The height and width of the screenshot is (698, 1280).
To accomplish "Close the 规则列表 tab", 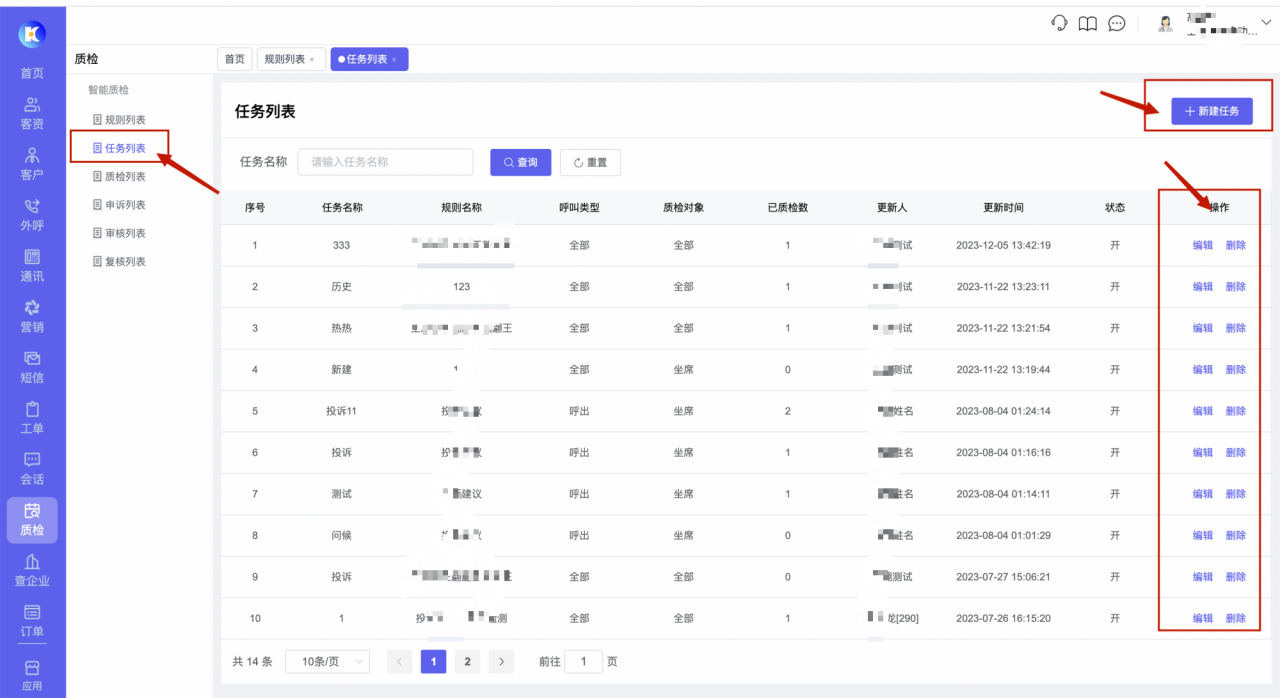I will click(x=312, y=60).
